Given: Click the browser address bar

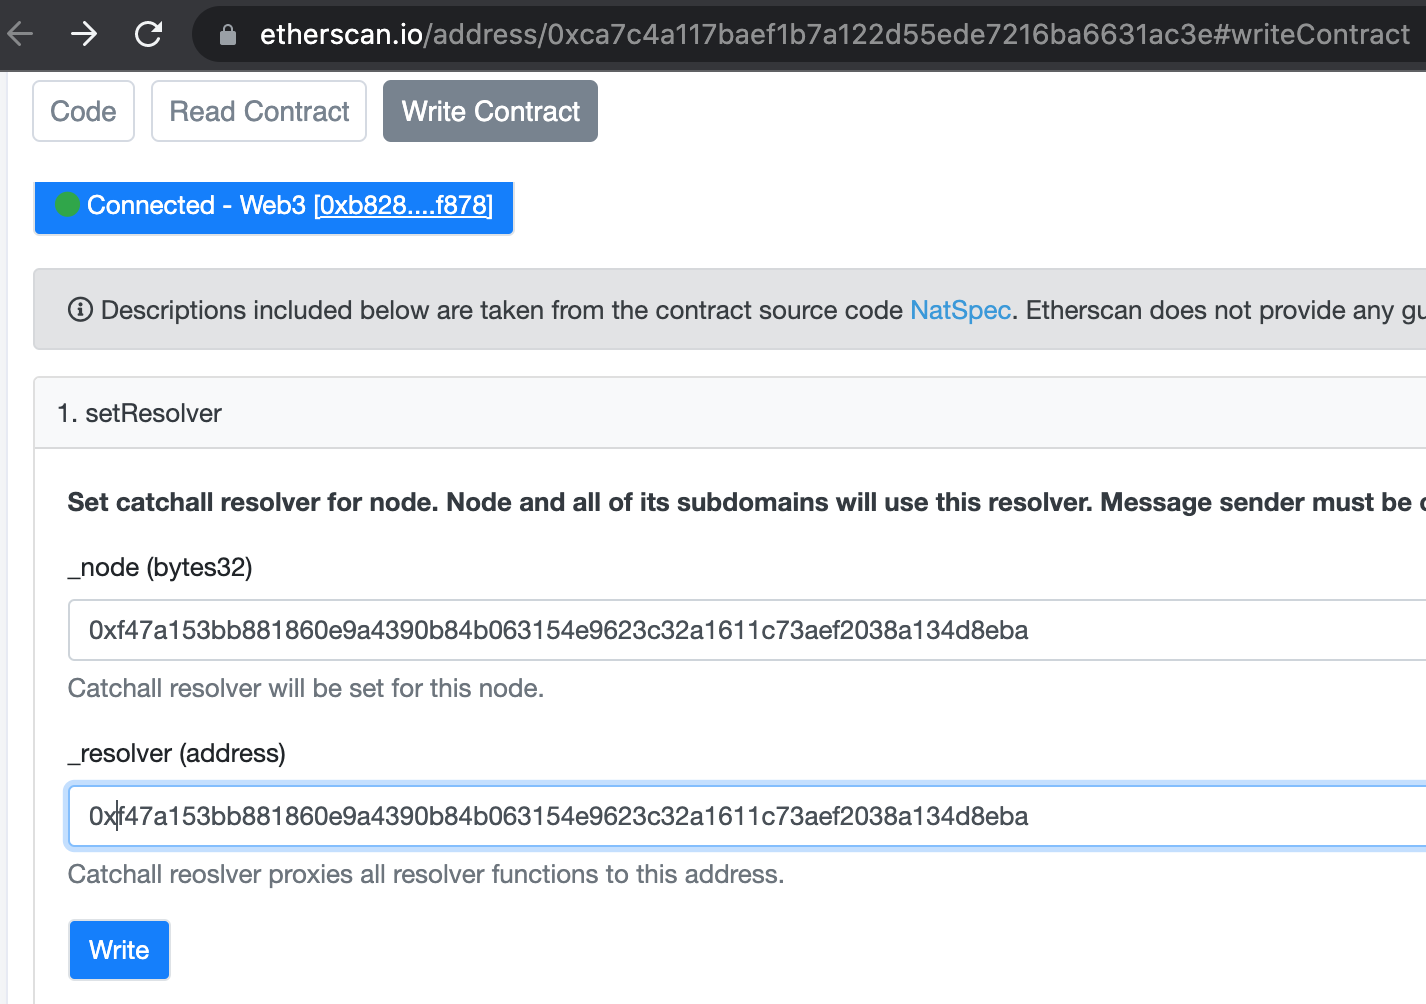Looking at the screenshot, I should (700, 33).
